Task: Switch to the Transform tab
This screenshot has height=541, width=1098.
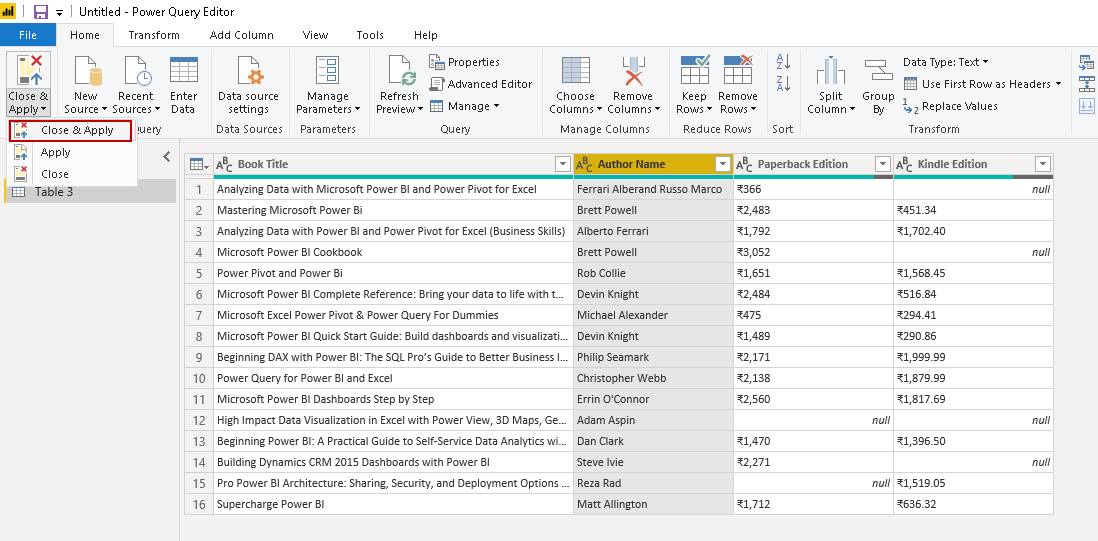Action: [154, 35]
